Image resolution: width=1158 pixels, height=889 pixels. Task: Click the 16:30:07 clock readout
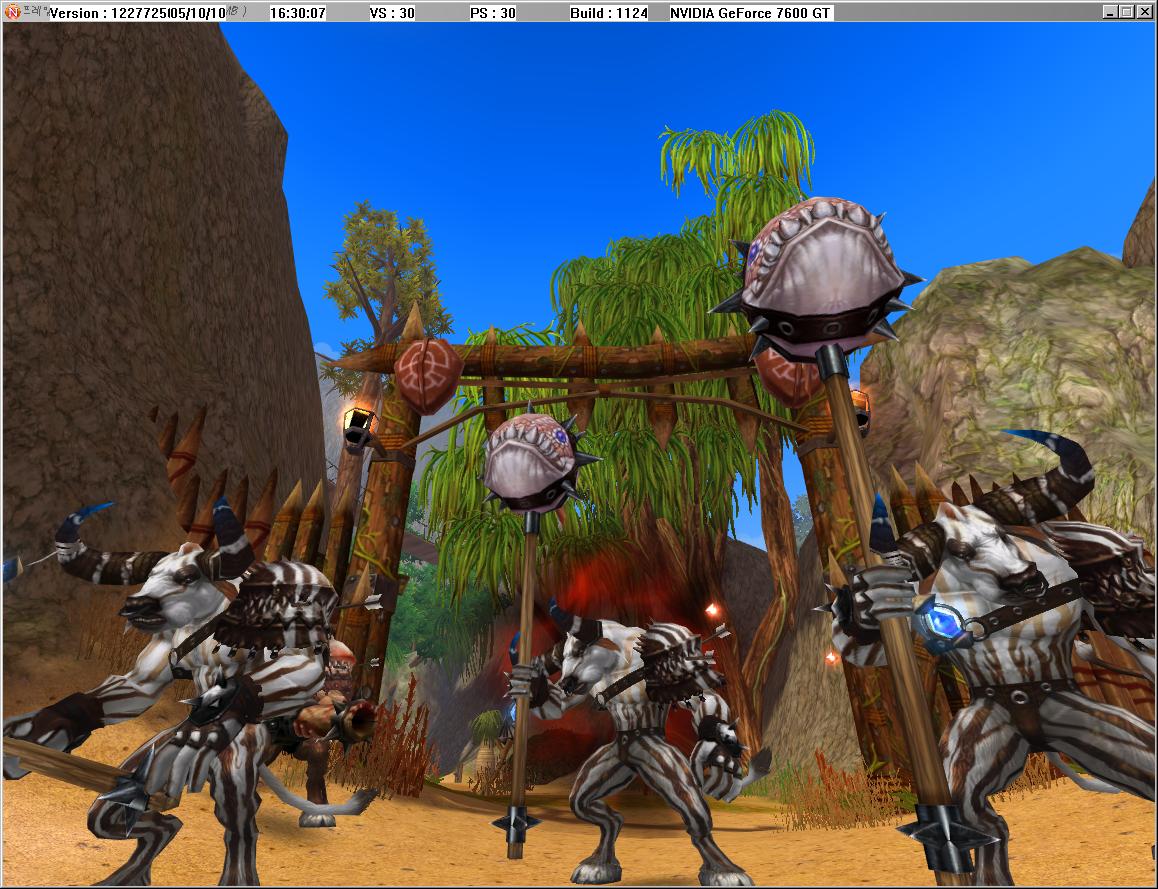coord(298,13)
